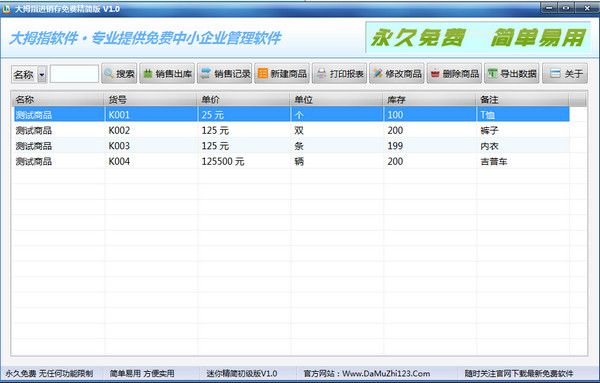
Task: Click the remark cell T恤
Action: pyautogui.click(x=488, y=115)
